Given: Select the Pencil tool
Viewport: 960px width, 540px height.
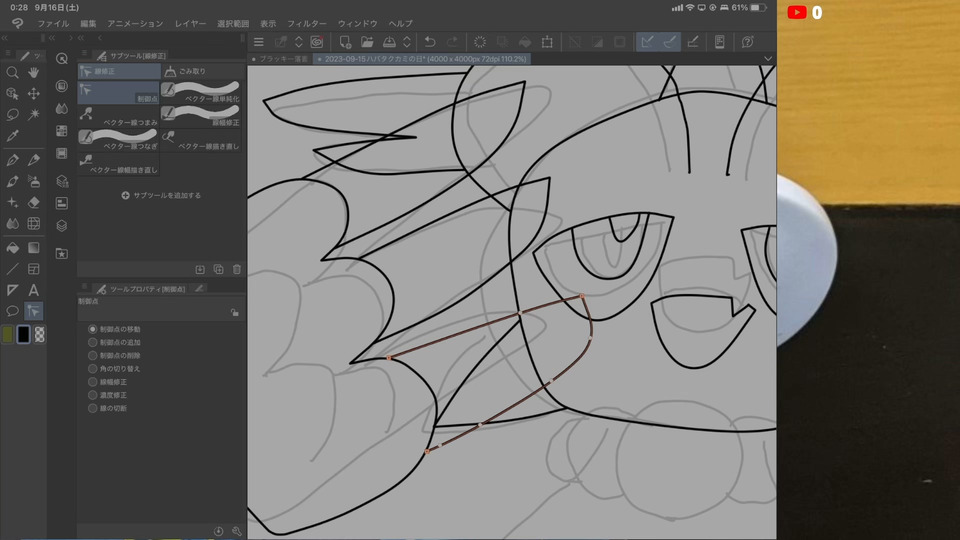Looking at the screenshot, I should coord(34,160).
